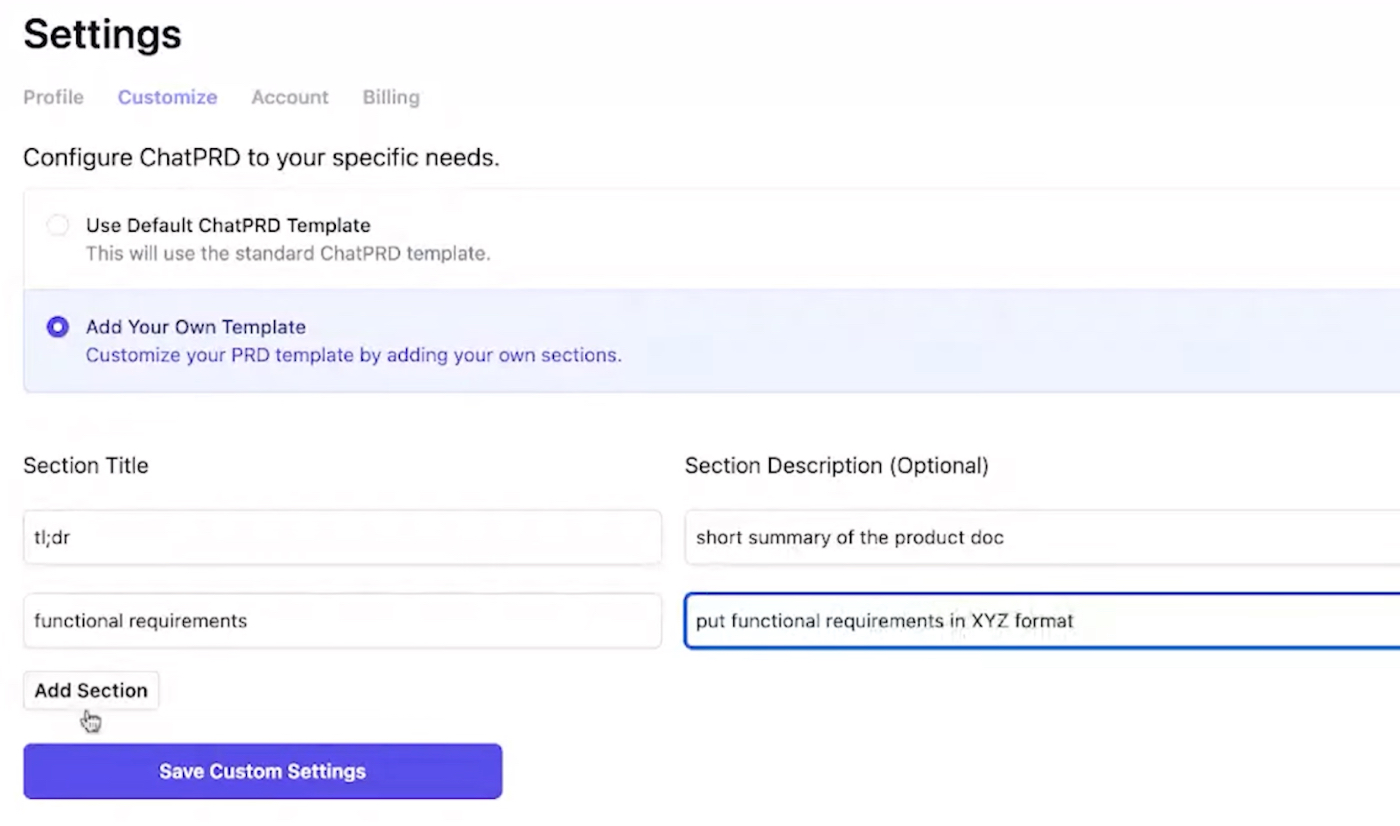Click the 'tl;dr' section title field
The image size is (1400, 826).
(342, 537)
